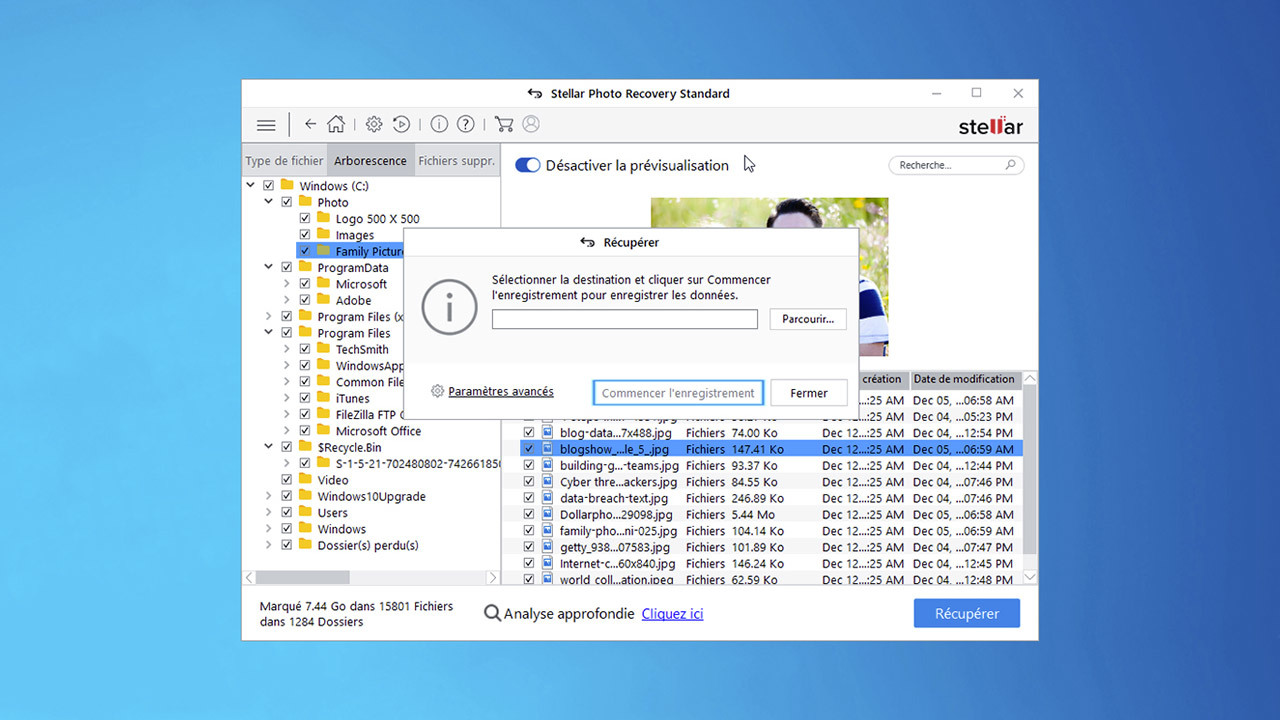
Task: Click the search magnifier icon
Action: (x=1010, y=165)
